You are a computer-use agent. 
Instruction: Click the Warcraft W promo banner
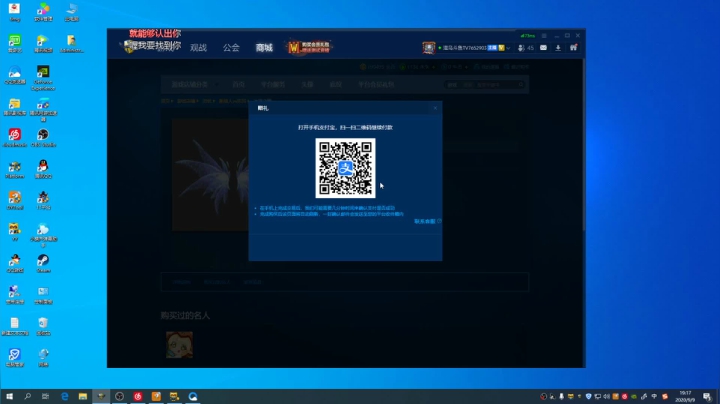click(309, 47)
